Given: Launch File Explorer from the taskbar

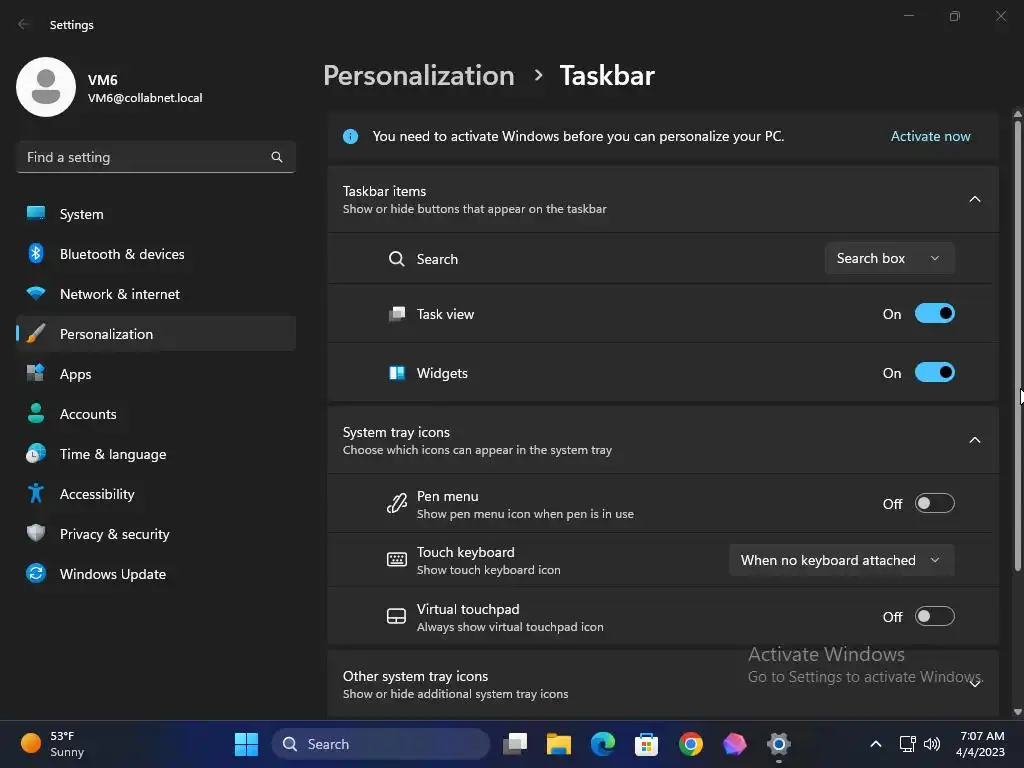Looking at the screenshot, I should 559,744.
